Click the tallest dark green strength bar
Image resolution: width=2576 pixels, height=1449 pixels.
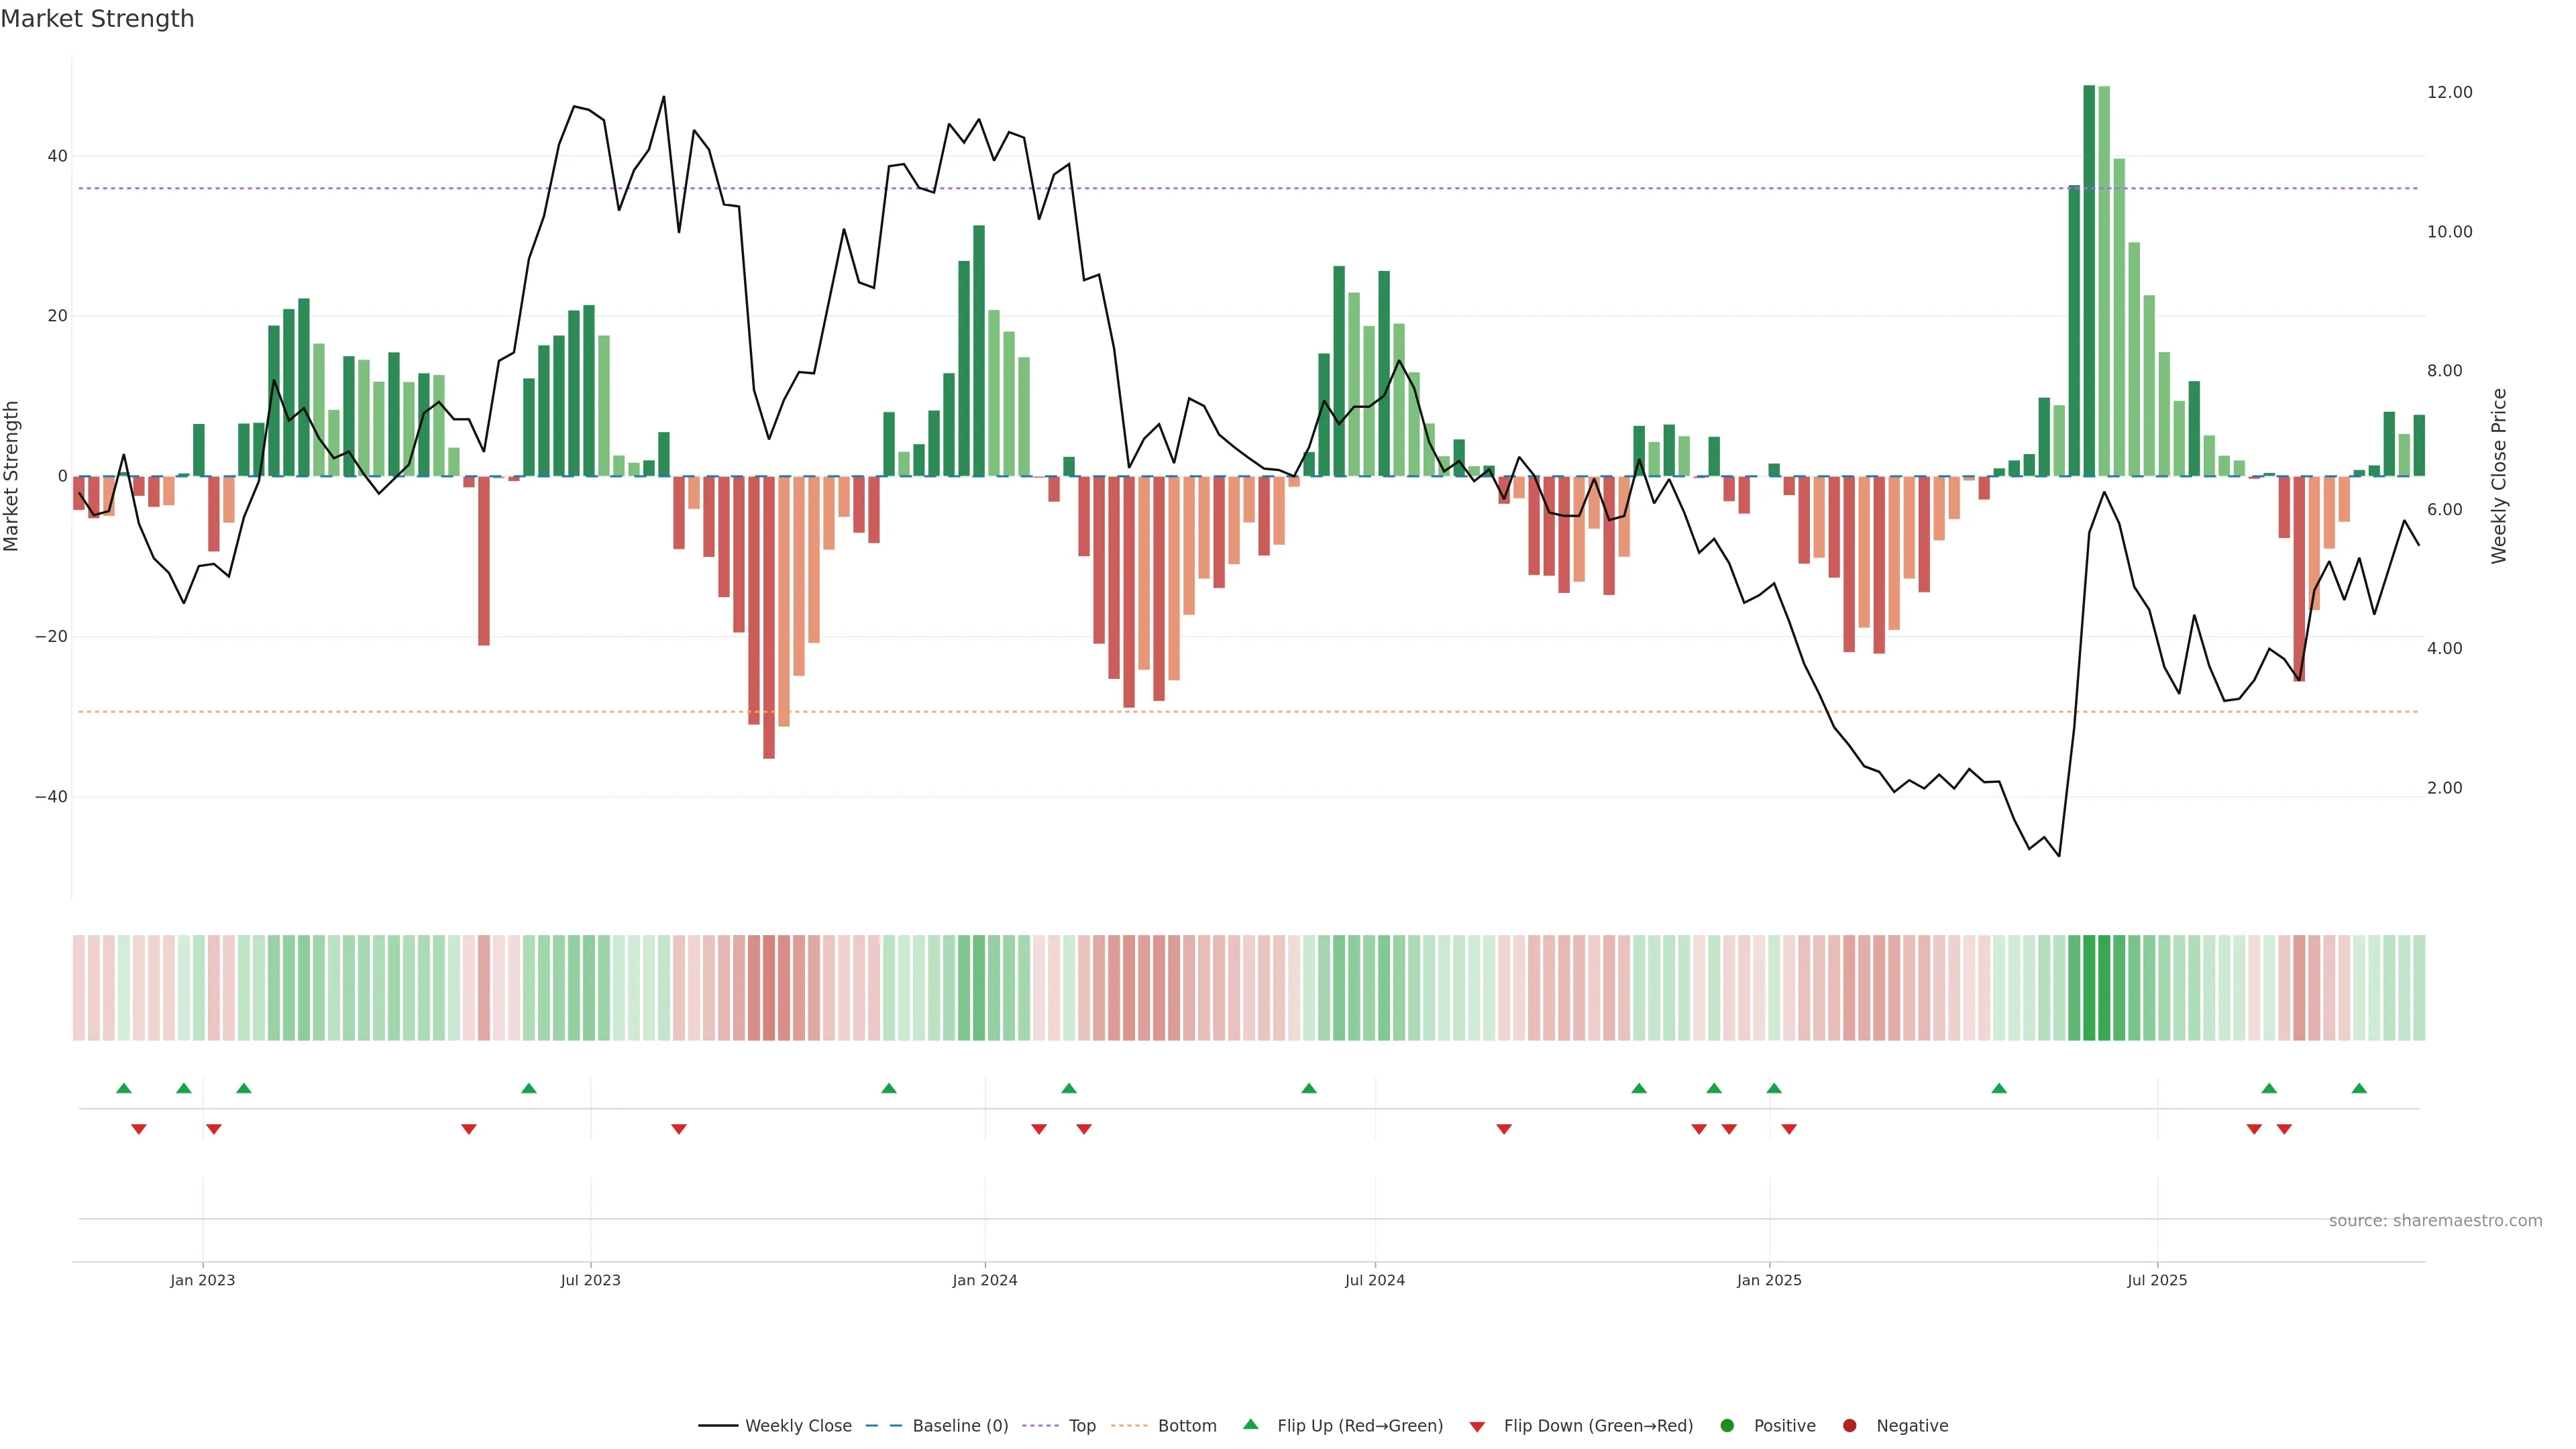(x=2089, y=280)
